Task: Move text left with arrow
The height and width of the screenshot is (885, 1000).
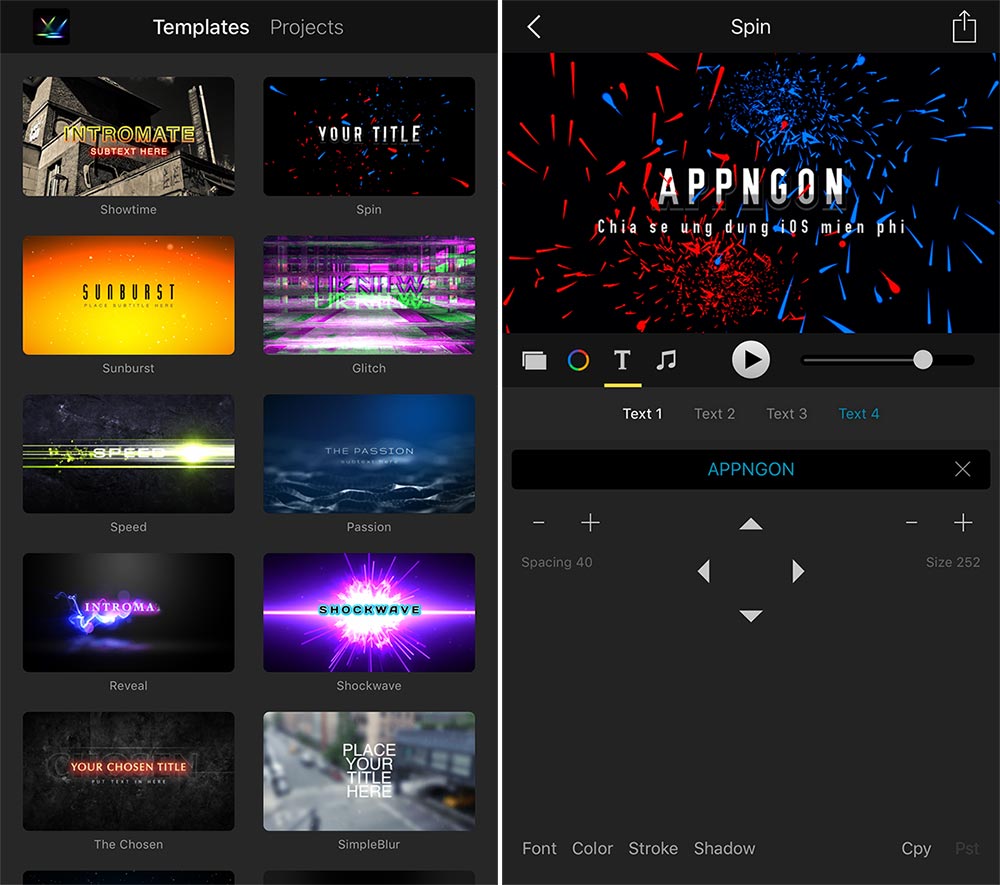Action: [x=704, y=571]
